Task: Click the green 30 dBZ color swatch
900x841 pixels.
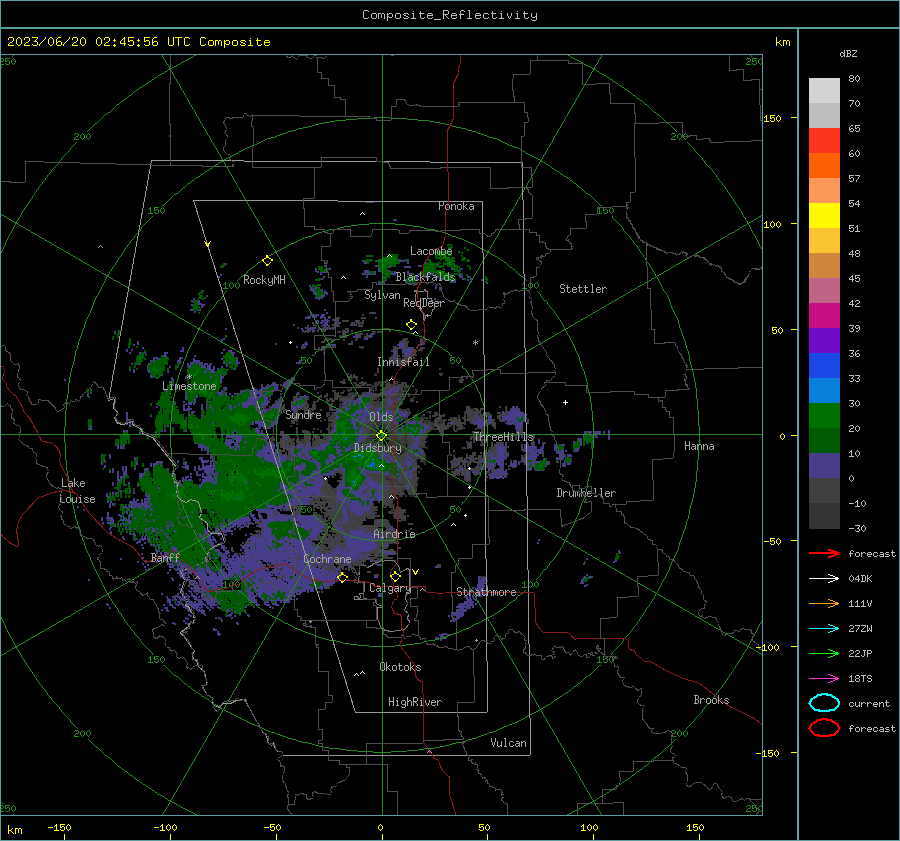Action: (824, 416)
